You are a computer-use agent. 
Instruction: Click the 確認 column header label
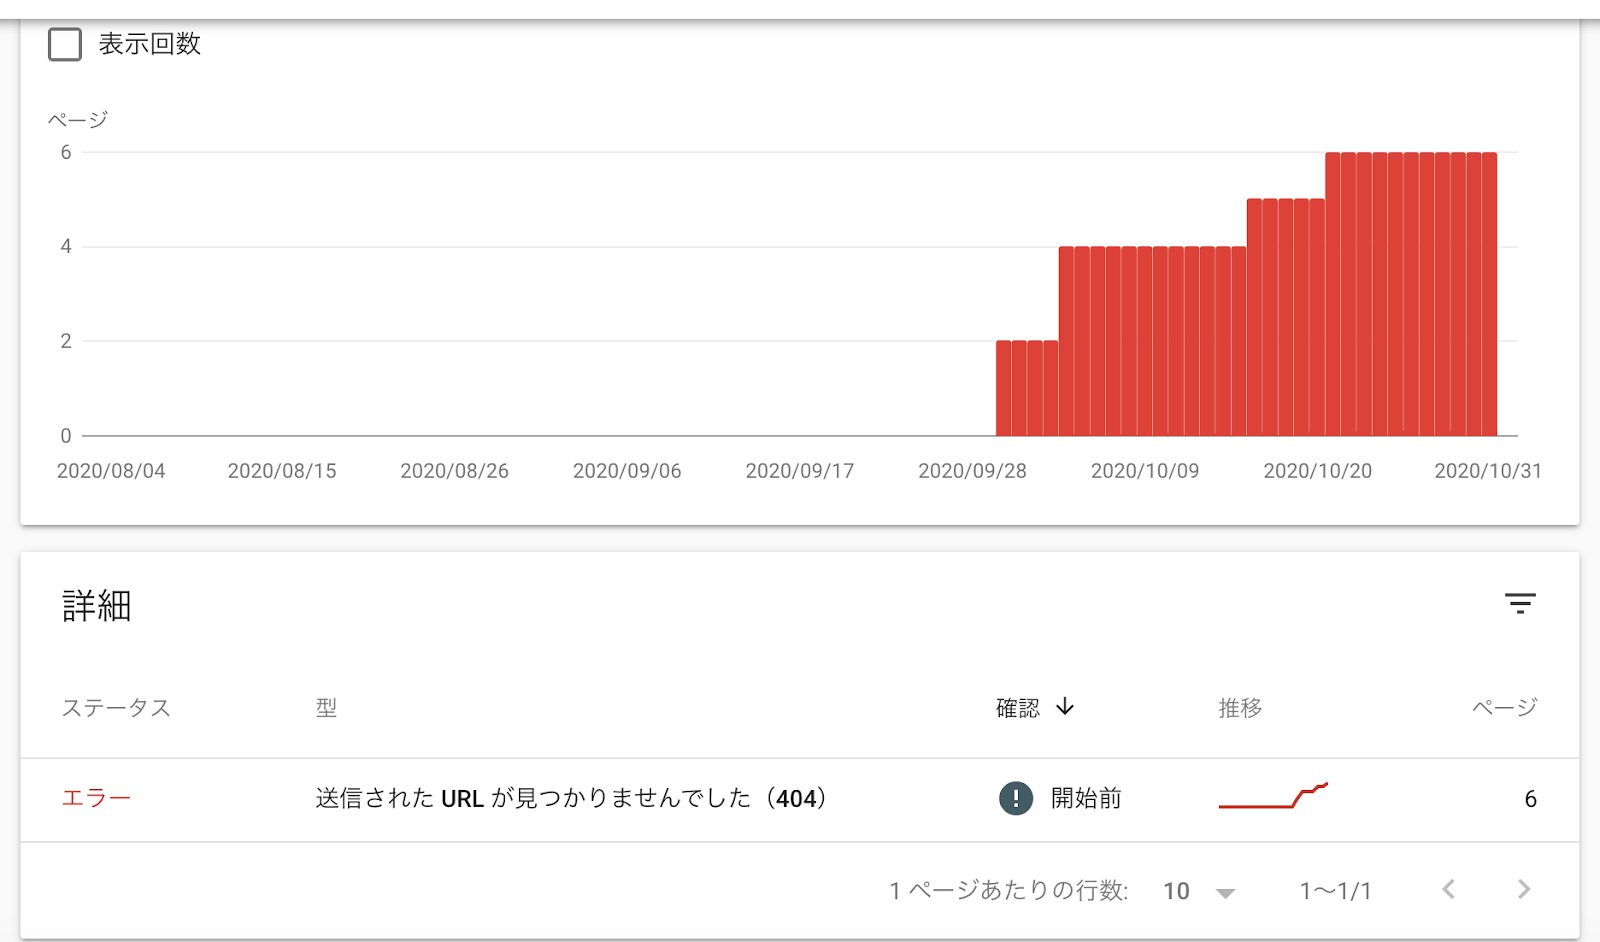click(x=1018, y=708)
